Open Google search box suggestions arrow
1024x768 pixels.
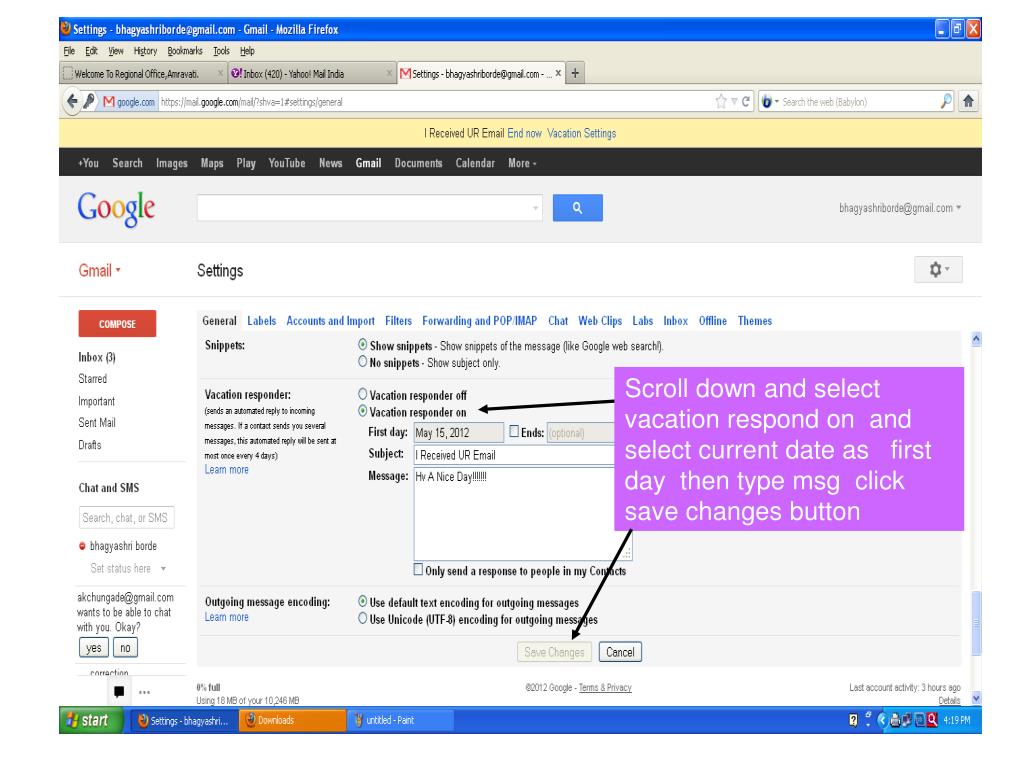tap(536, 208)
